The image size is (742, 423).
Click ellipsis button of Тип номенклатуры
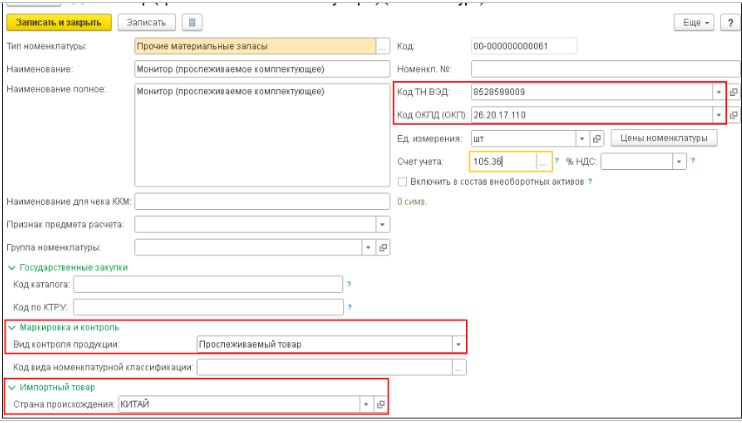(x=382, y=46)
